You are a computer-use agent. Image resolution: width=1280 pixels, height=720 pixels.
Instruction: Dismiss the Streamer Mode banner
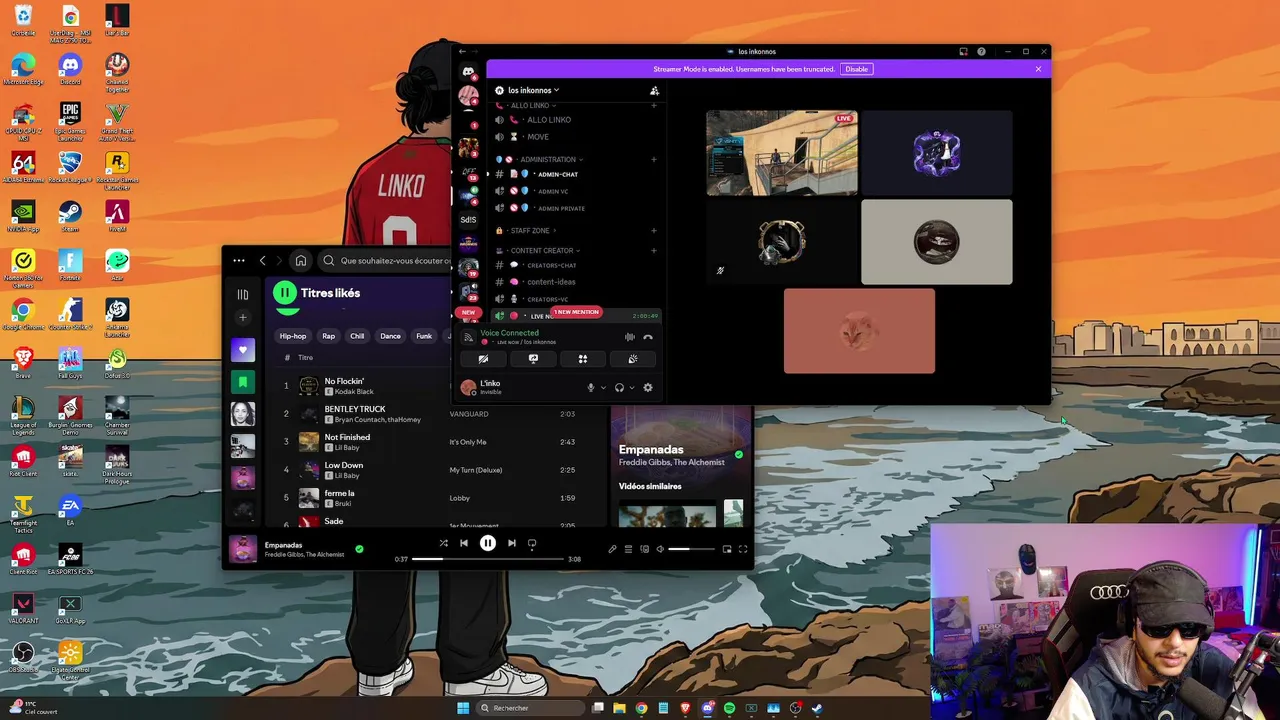point(1038,69)
